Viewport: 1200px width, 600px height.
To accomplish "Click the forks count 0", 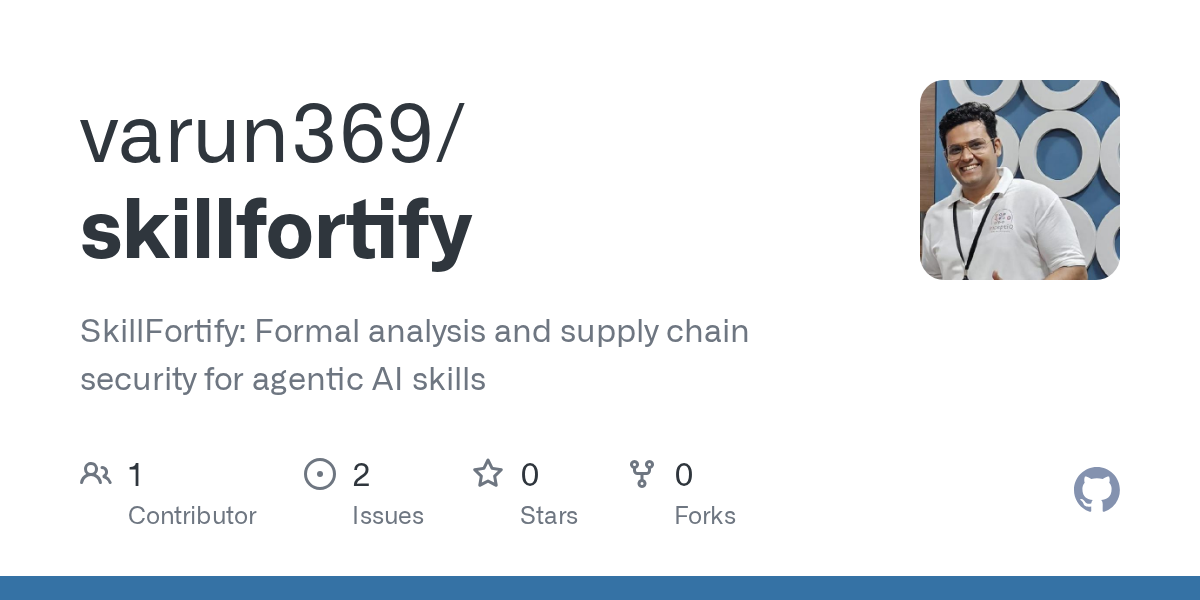I will pyautogui.click(x=684, y=475).
